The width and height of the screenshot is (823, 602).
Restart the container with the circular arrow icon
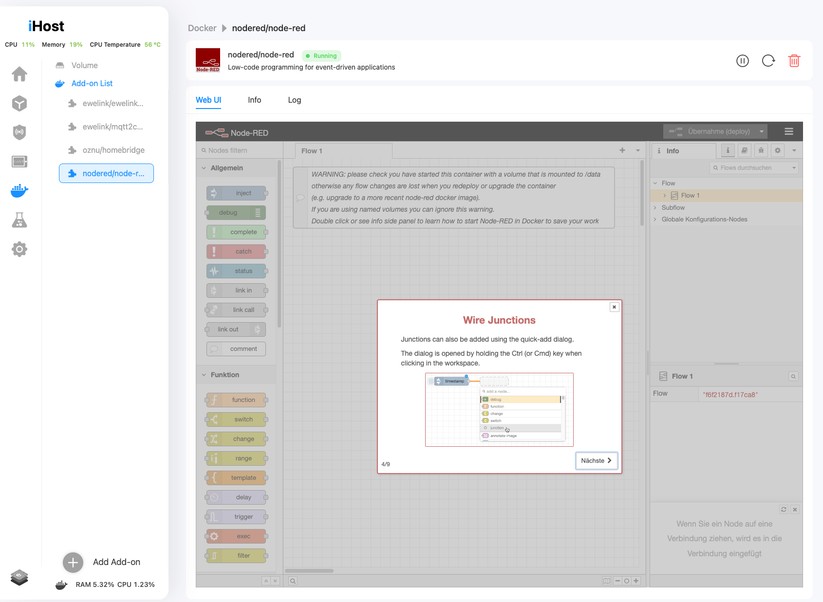coord(768,61)
